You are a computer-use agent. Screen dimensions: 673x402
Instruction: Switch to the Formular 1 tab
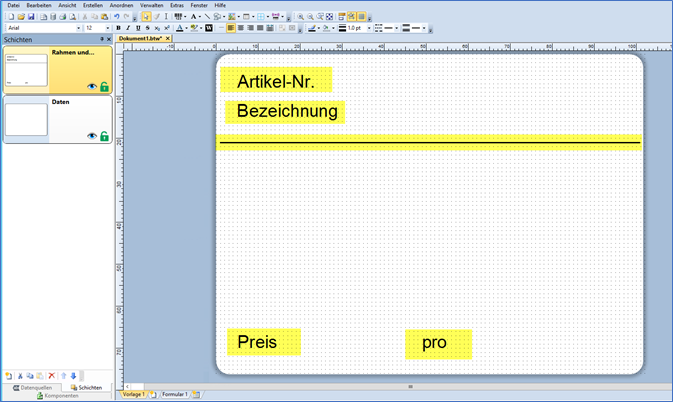click(174, 395)
